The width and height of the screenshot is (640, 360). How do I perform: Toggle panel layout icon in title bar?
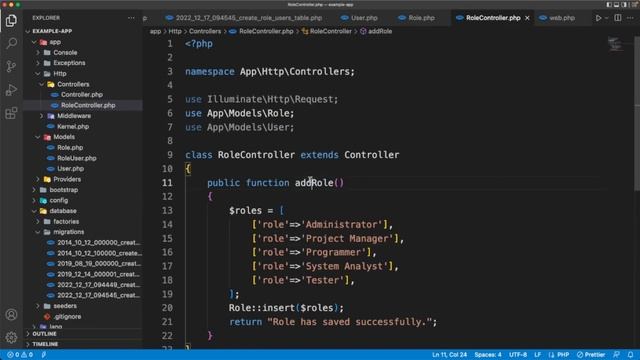pyautogui.click(x=616, y=4)
